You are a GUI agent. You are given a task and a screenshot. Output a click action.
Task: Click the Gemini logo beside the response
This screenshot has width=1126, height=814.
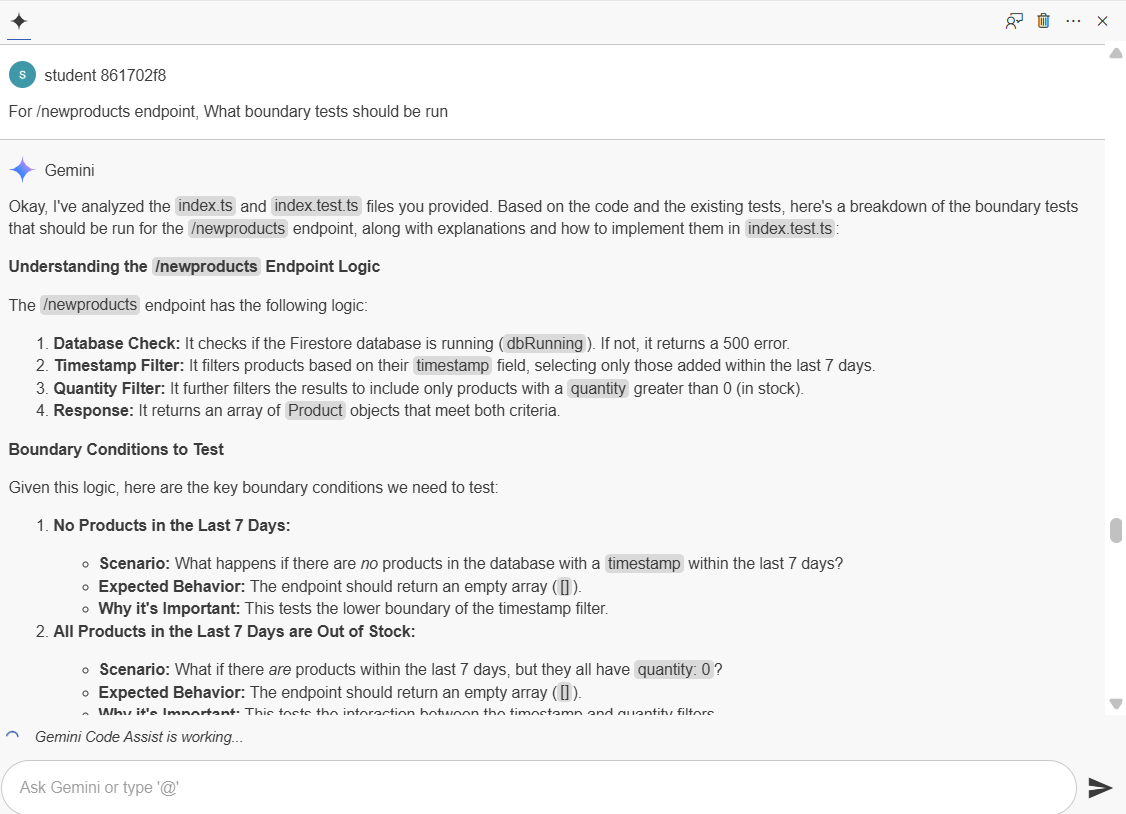(22, 170)
